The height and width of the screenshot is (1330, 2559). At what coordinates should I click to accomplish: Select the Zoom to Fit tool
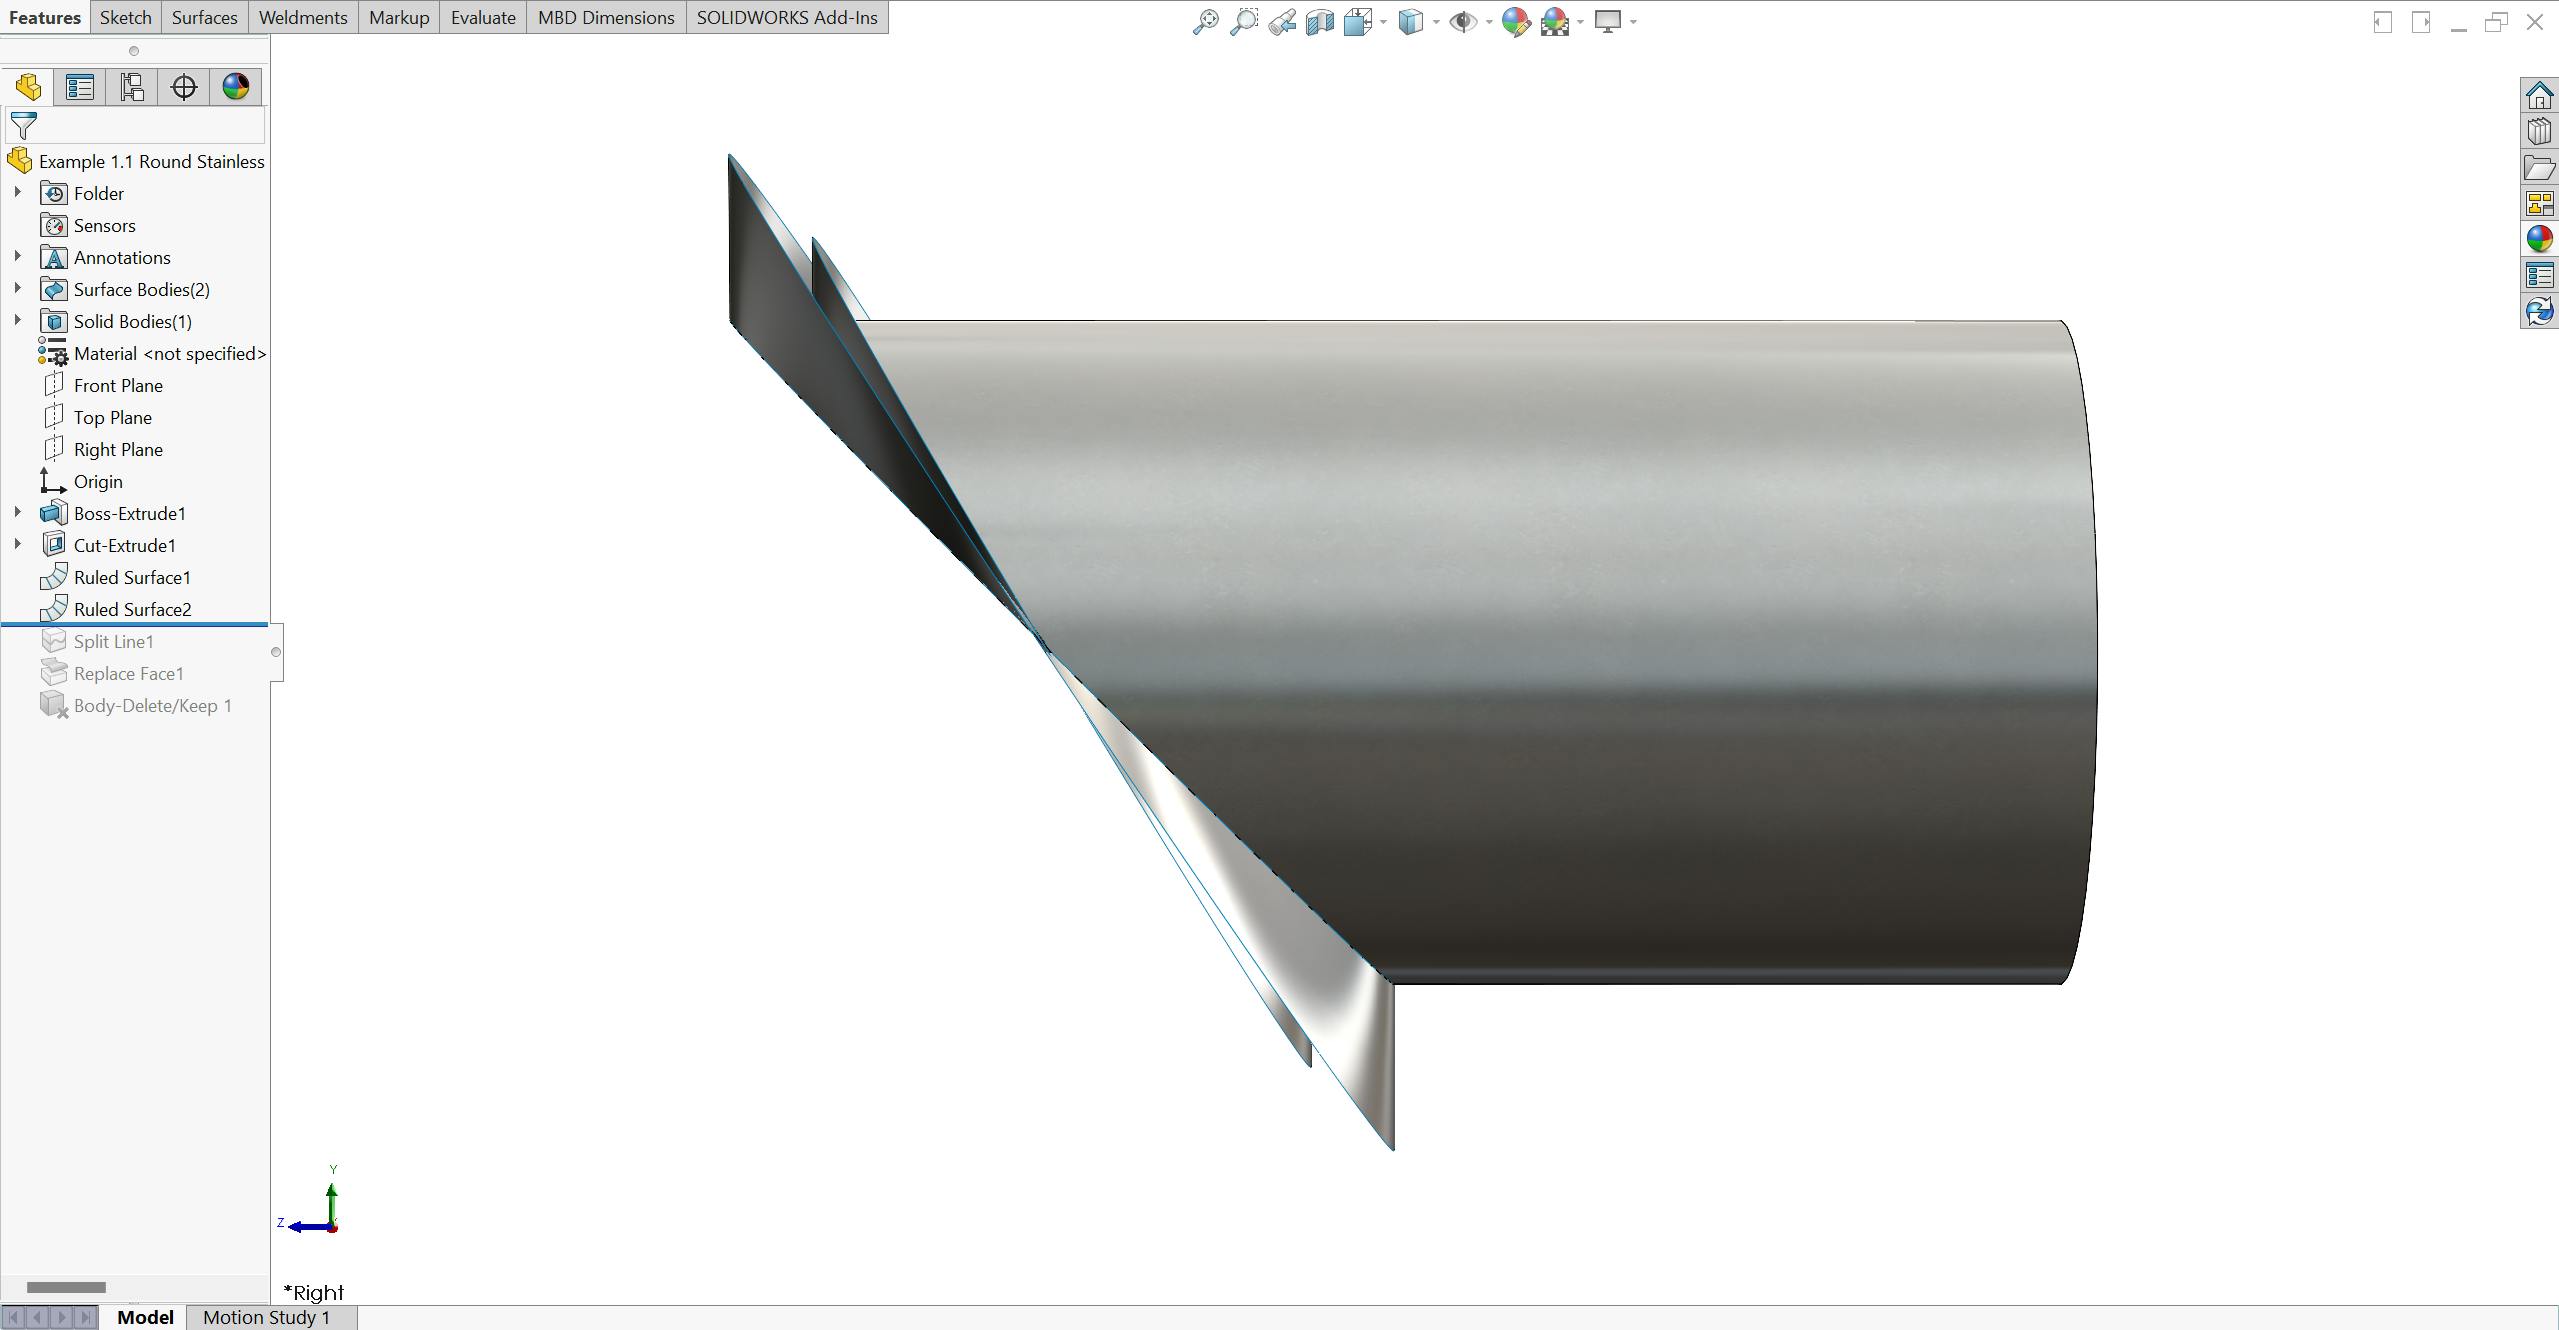(x=1205, y=20)
